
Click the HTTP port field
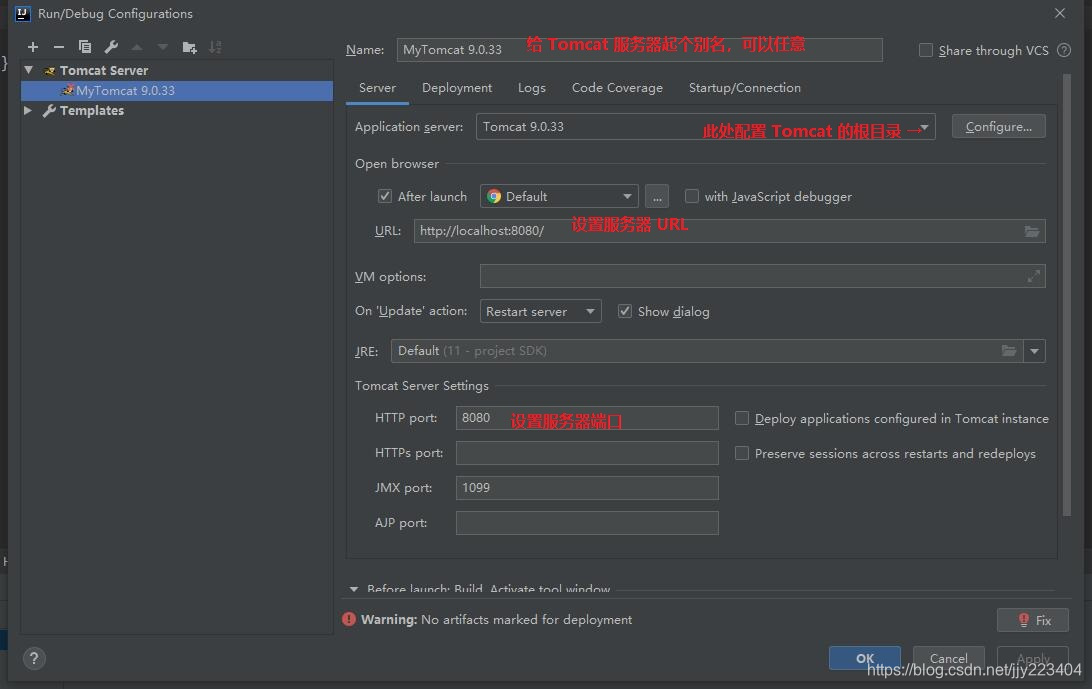pos(587,418)
